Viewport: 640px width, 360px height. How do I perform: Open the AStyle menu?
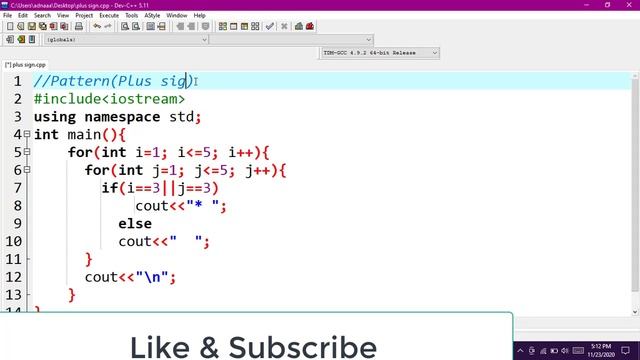coord(152,16)
